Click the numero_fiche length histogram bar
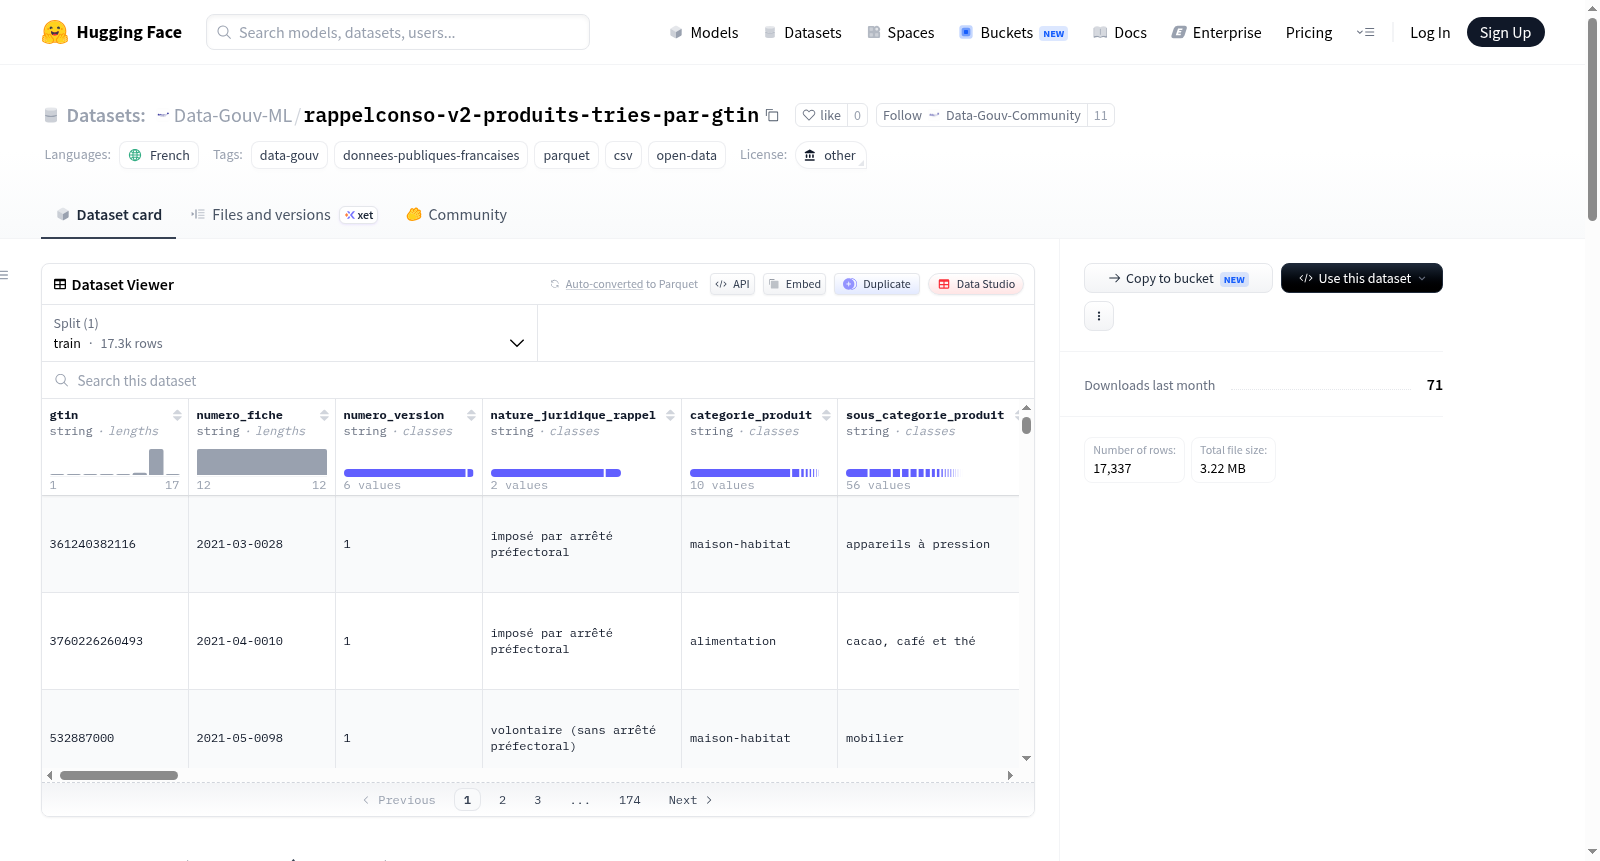Screen dimensions: 1600x861 point(262,461)
